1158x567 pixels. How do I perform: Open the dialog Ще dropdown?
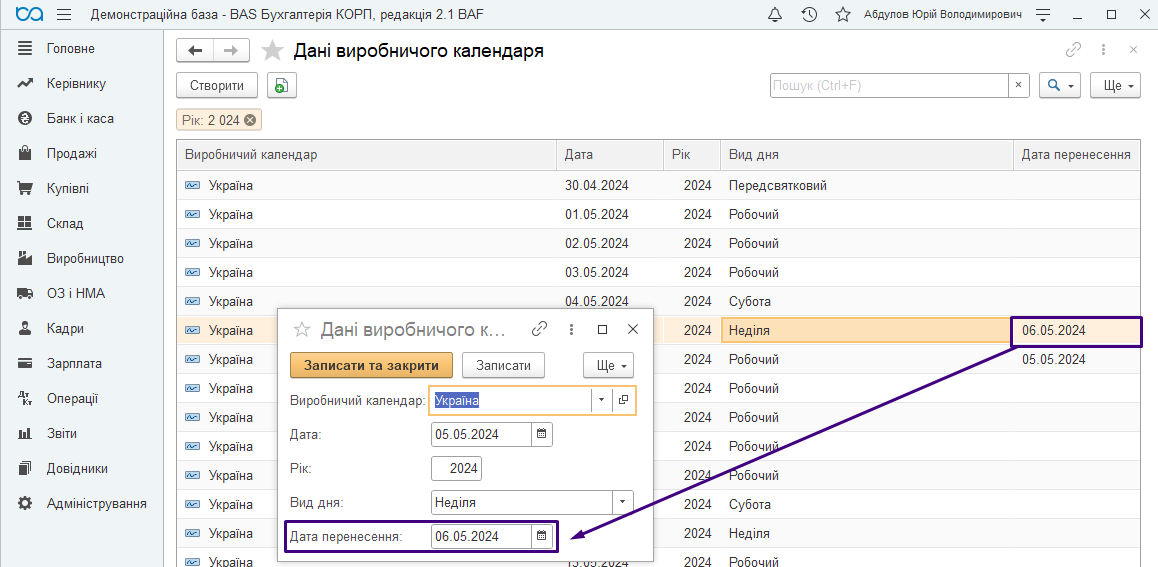point(609,365)
